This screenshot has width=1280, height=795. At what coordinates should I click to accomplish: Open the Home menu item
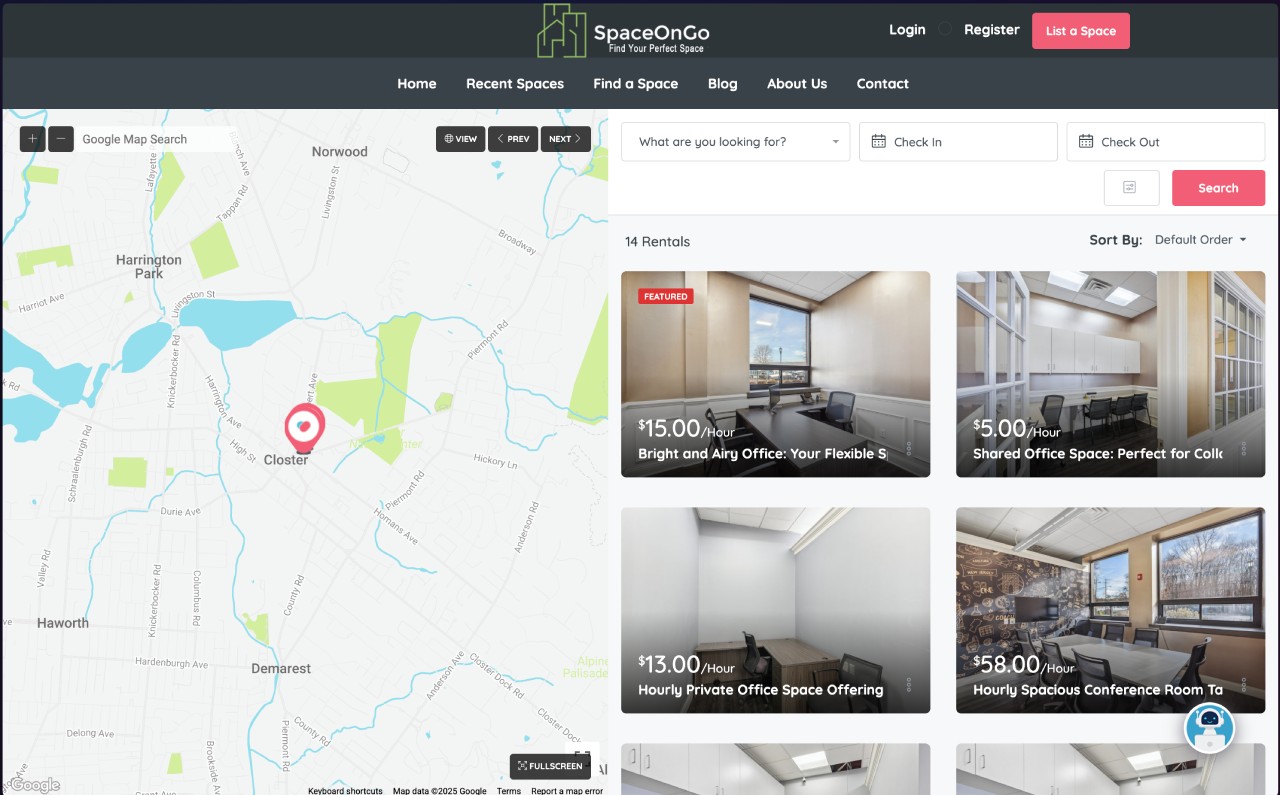(x=417, y=84)
